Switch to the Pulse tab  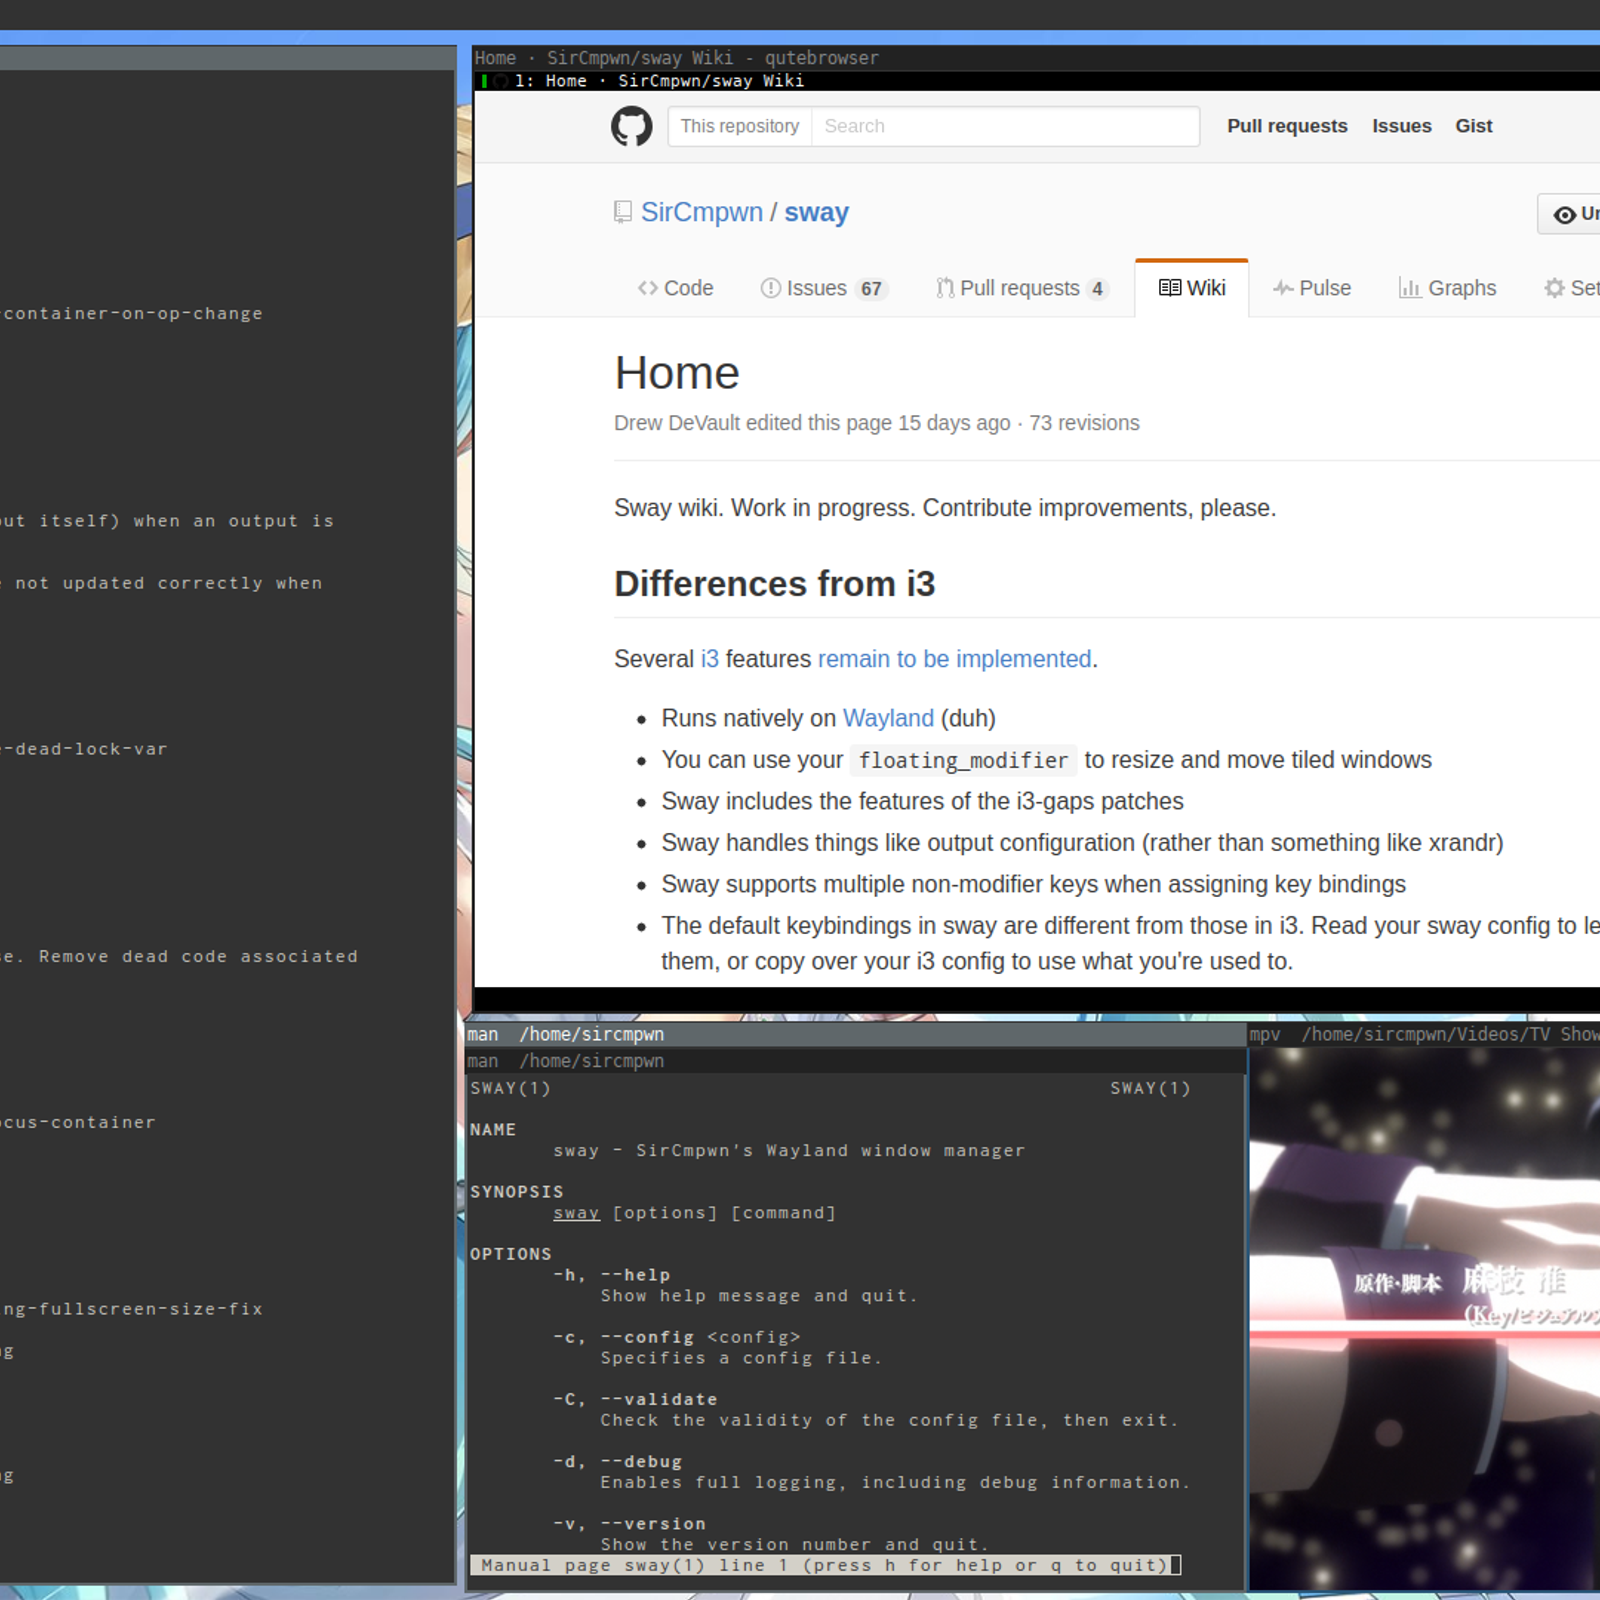point(1312,288)
